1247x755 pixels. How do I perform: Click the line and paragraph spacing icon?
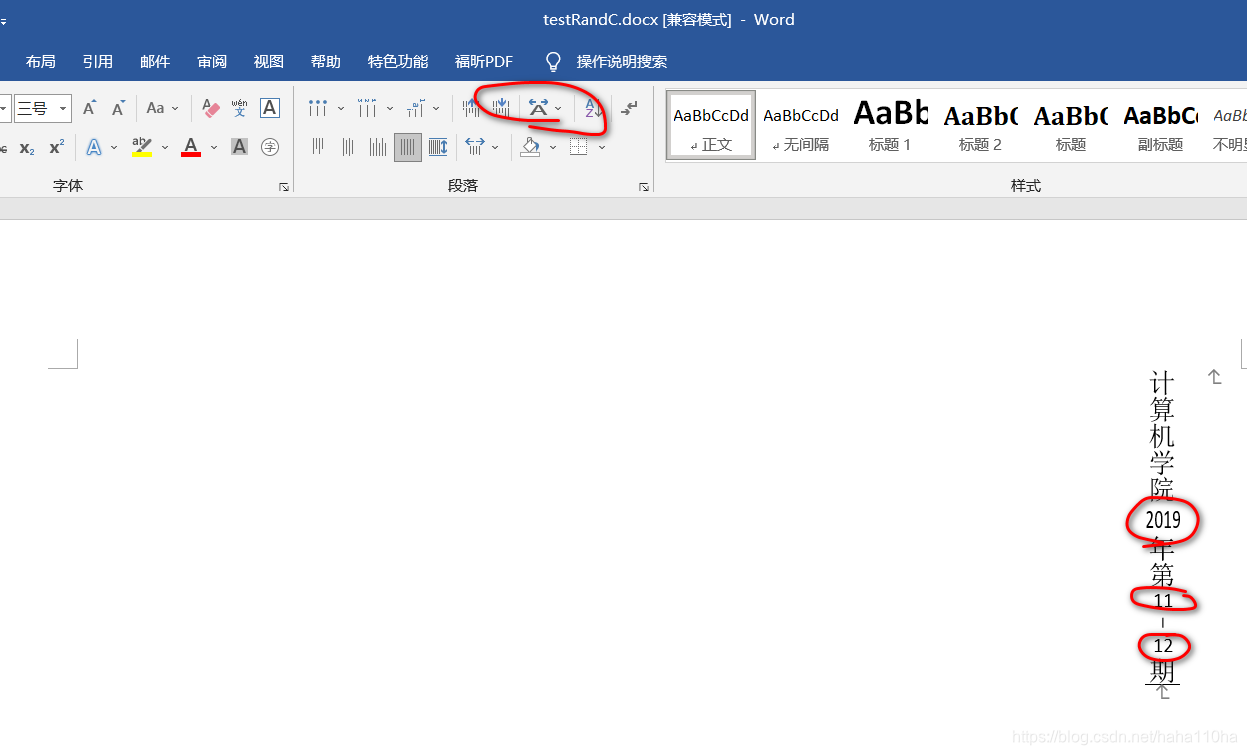click(x=475, y=147)
